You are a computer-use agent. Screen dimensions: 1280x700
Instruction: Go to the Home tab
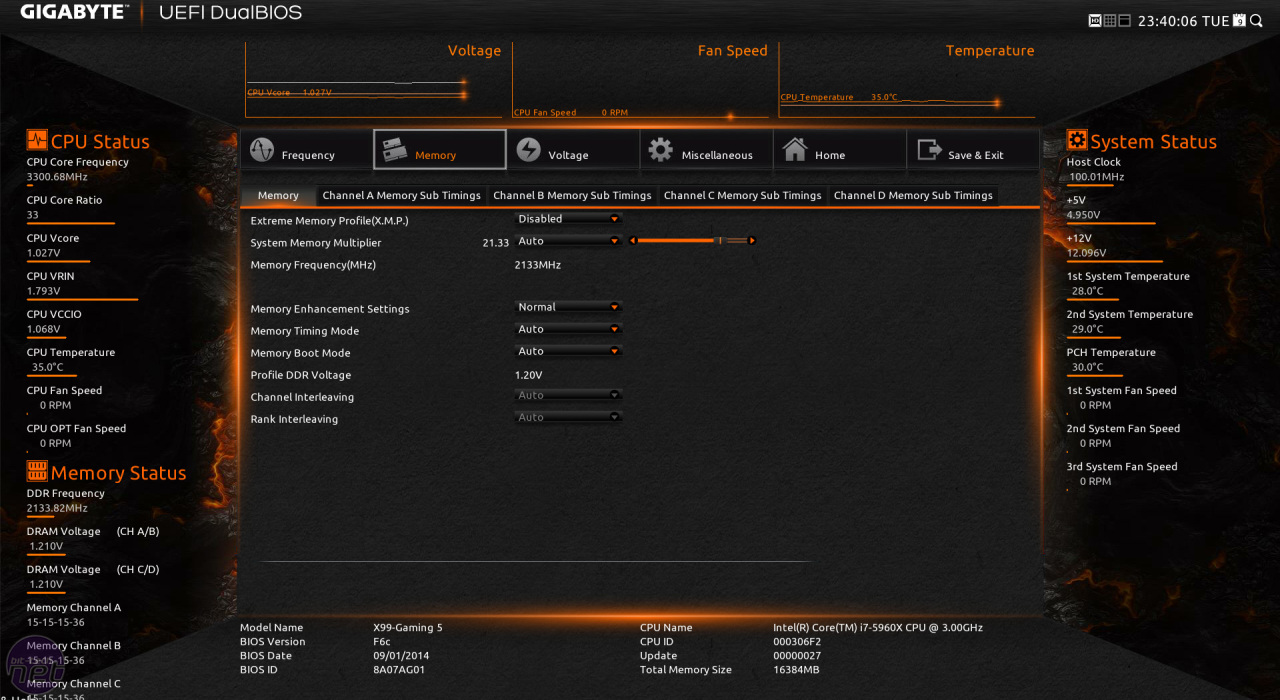839,150
